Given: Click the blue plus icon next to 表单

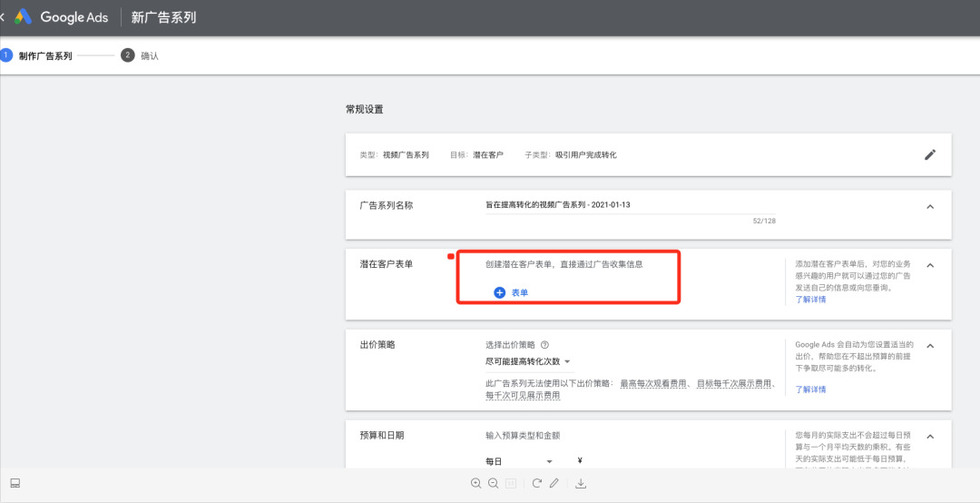Looking at the screenshot, I should click(499, 292).
